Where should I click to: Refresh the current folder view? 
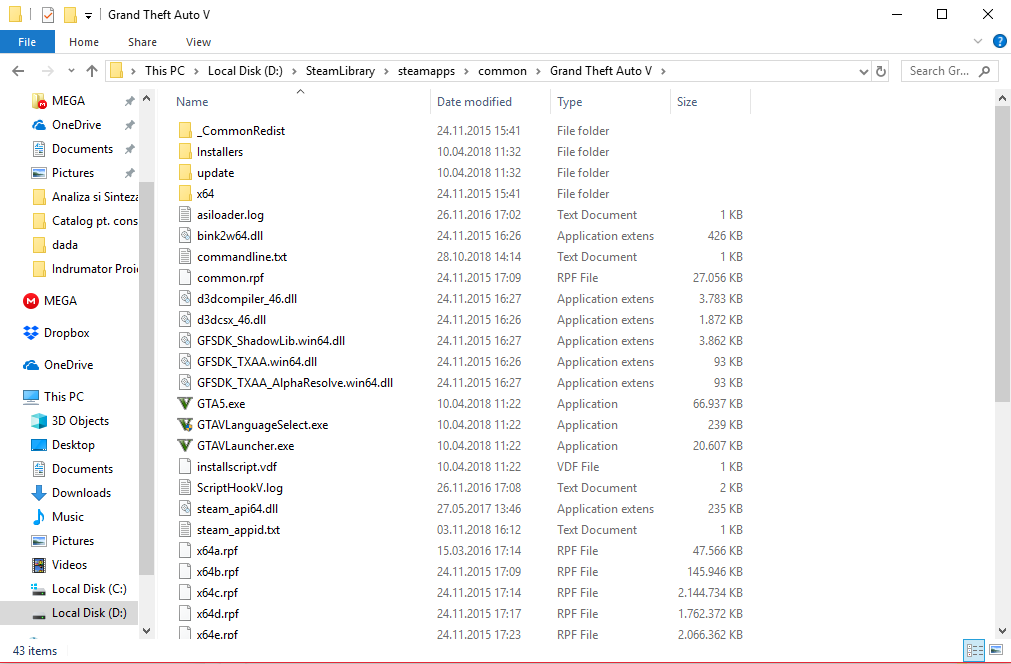(881, 71)
